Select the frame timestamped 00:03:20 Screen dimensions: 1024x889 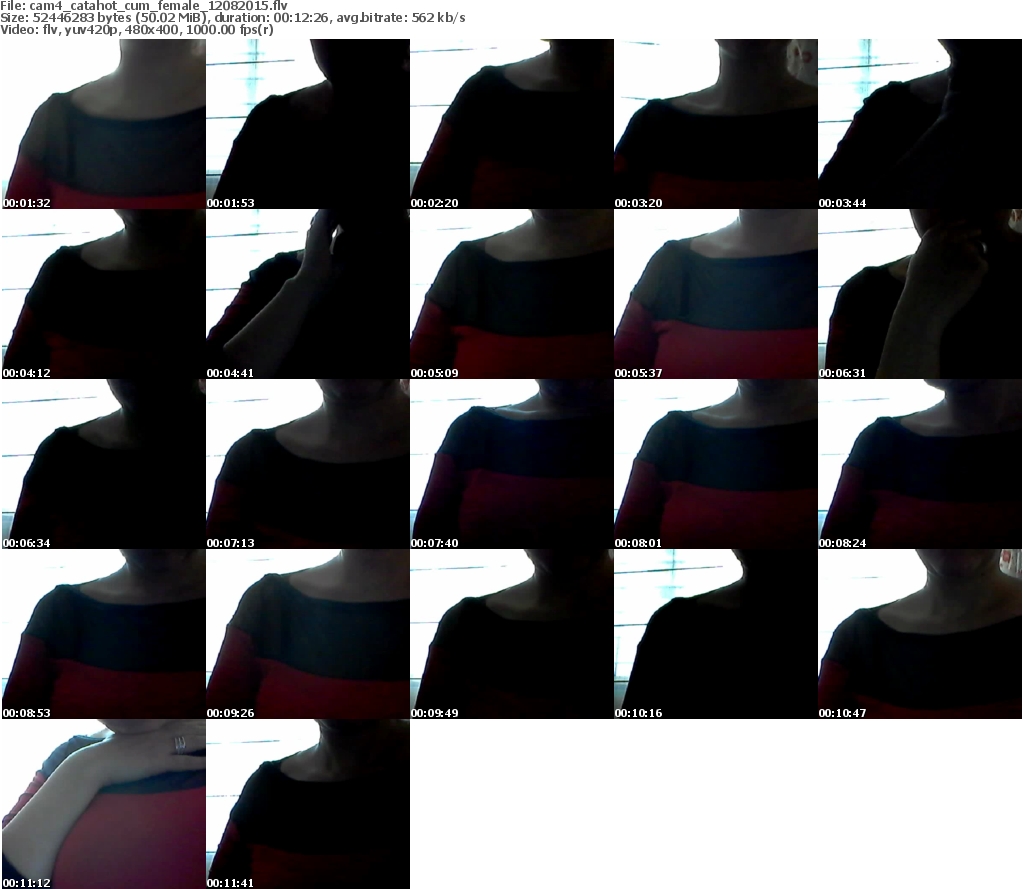pos(716,124)
